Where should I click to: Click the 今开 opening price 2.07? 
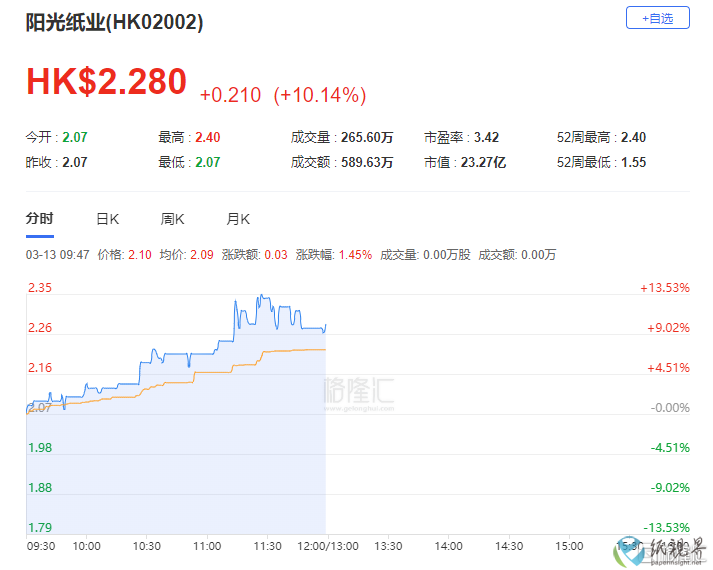(75, 137)
